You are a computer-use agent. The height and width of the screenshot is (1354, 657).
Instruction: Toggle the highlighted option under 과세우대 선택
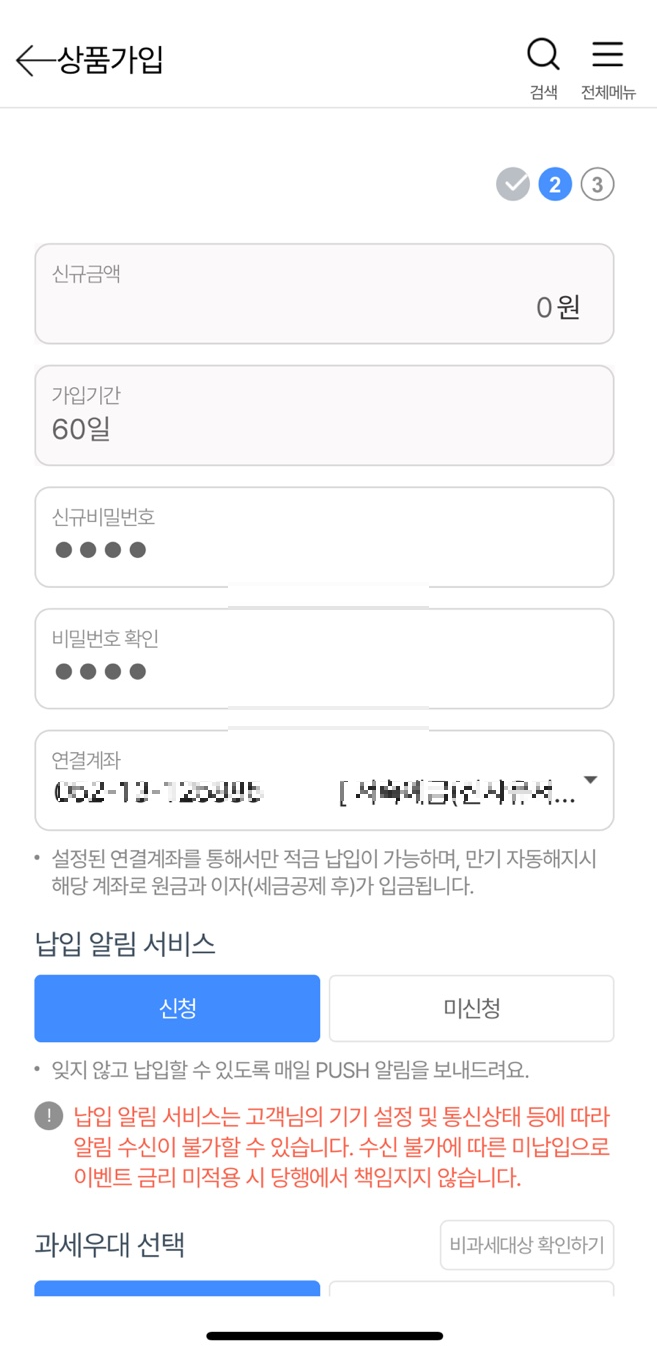click(x=177, y=1295)
